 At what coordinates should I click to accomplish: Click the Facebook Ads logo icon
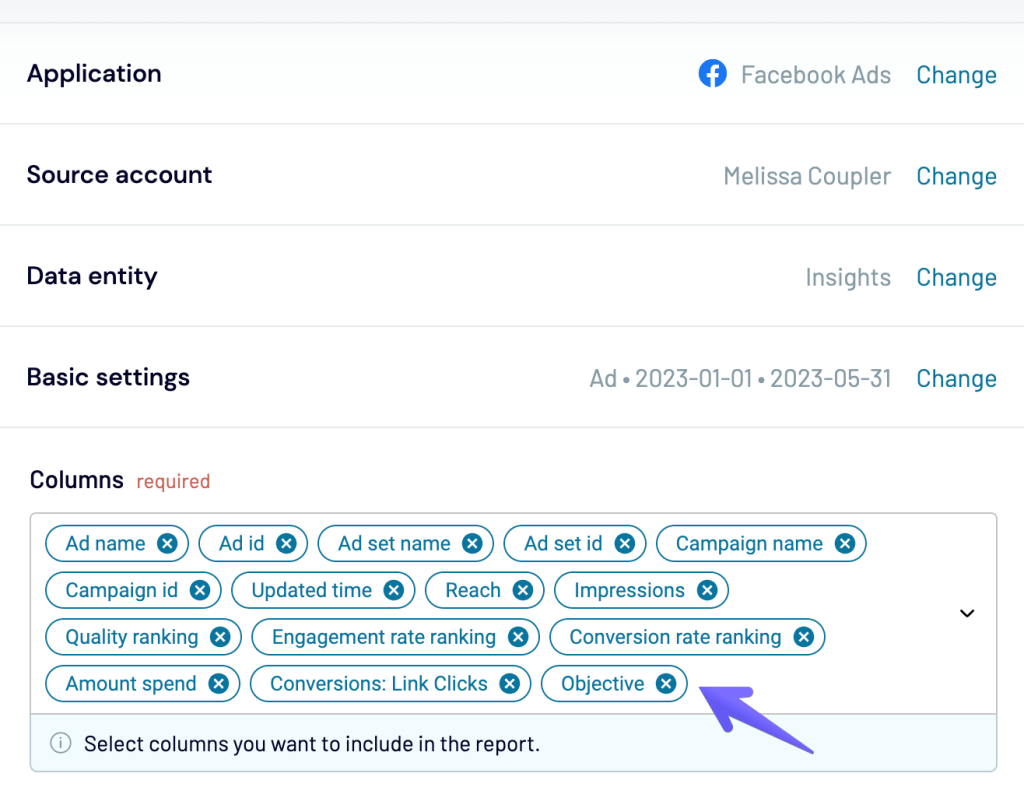tap(712, 74)
